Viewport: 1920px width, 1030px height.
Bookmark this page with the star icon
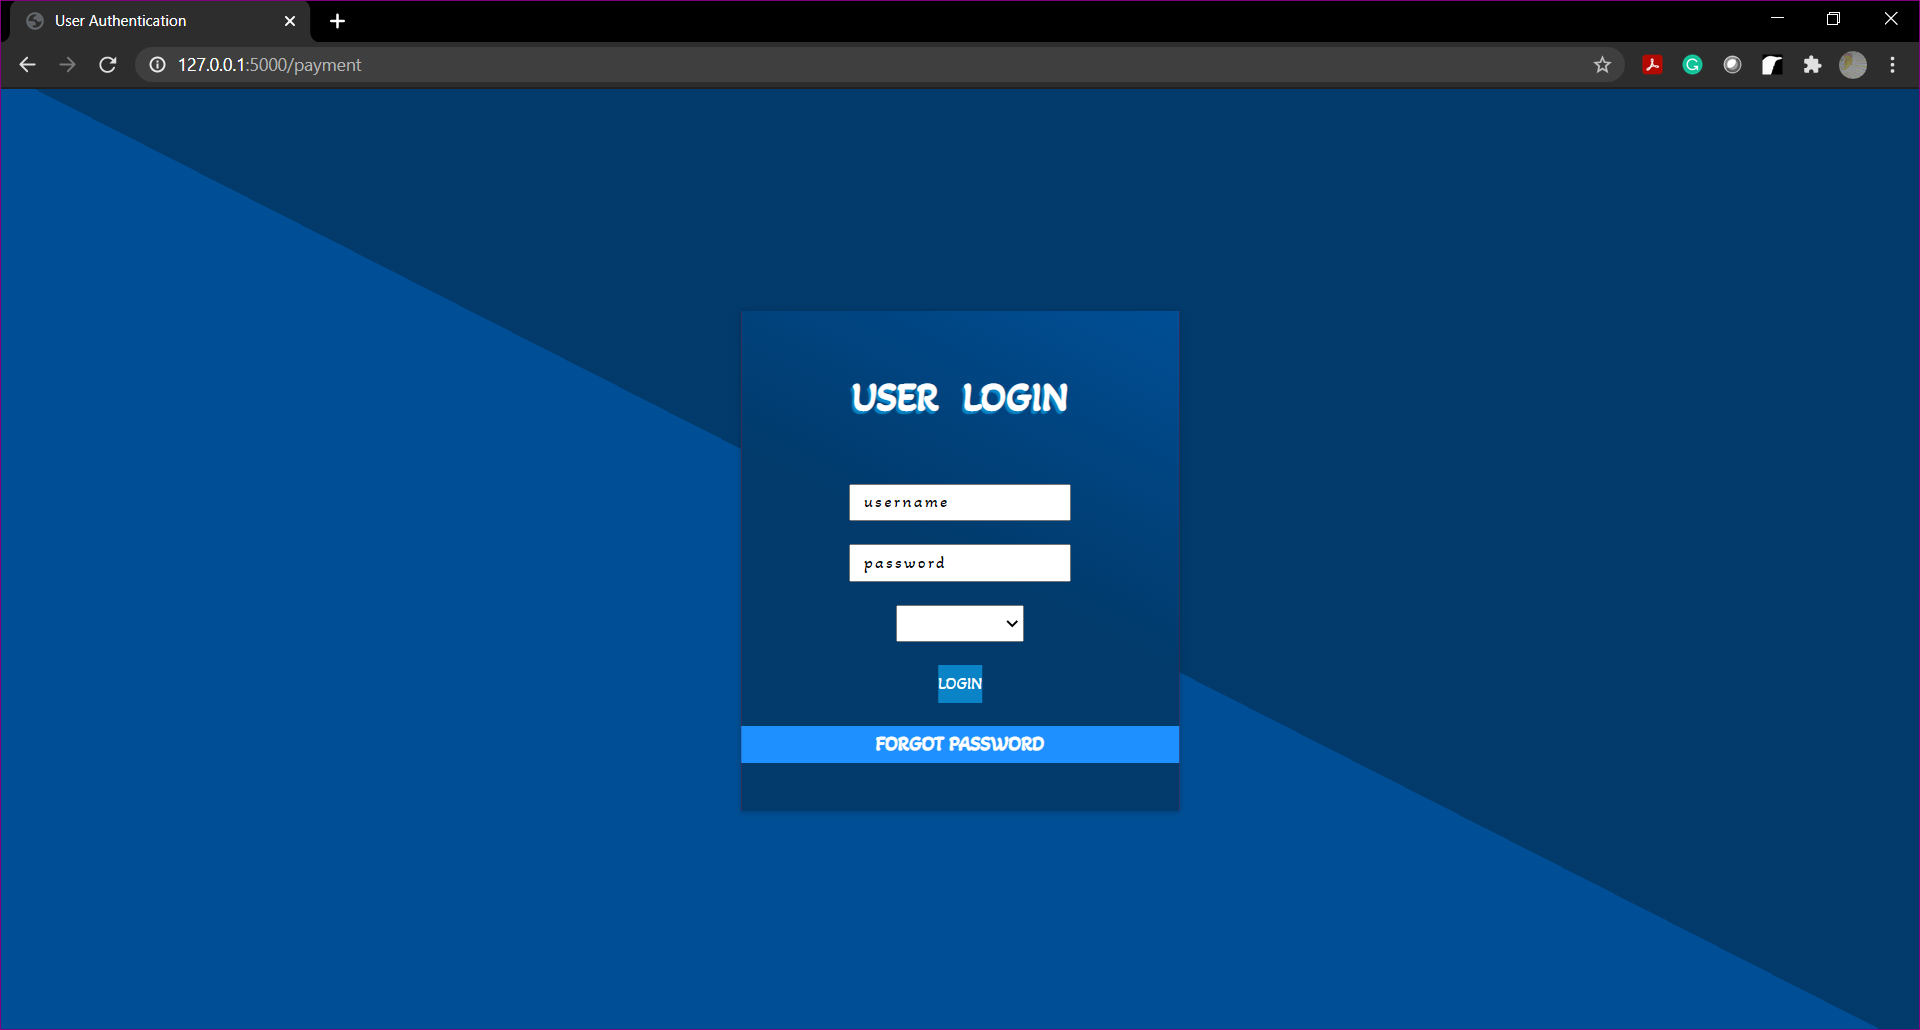[1602, 65]
